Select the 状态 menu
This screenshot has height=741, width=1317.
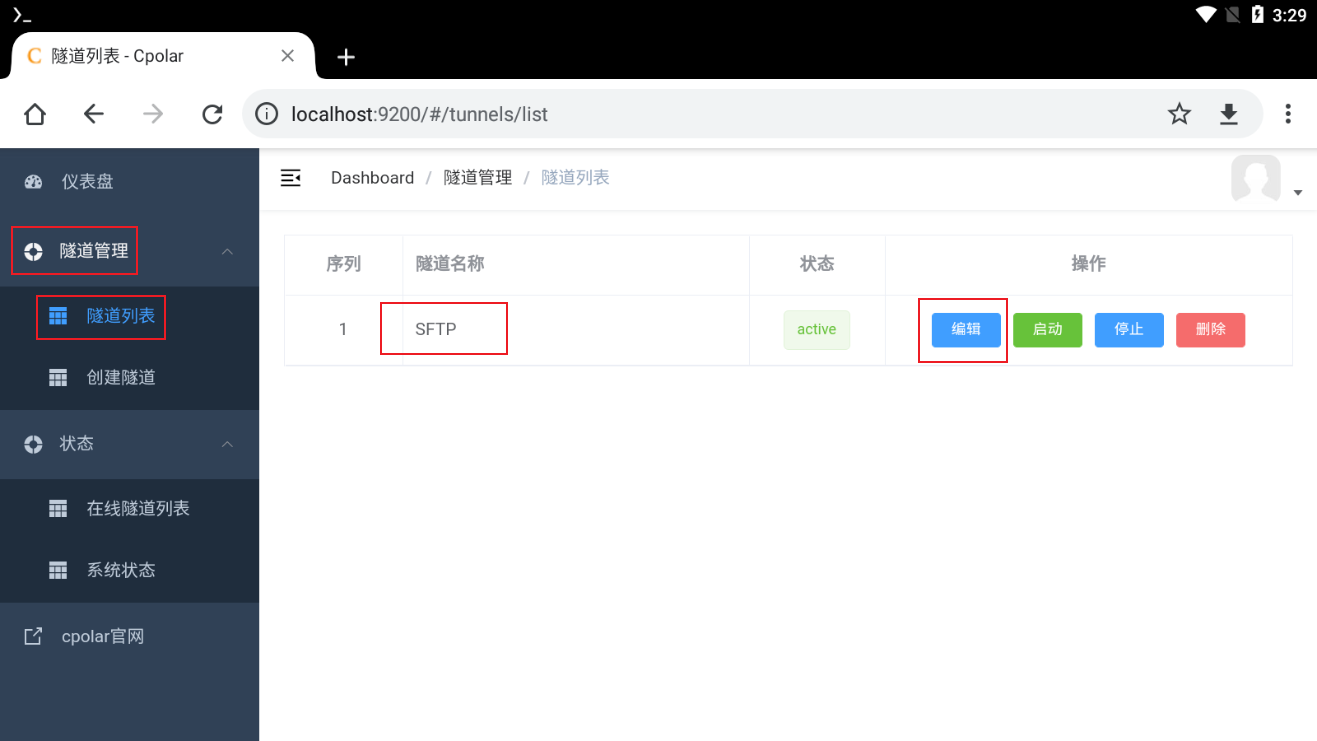tap(129, 443)
